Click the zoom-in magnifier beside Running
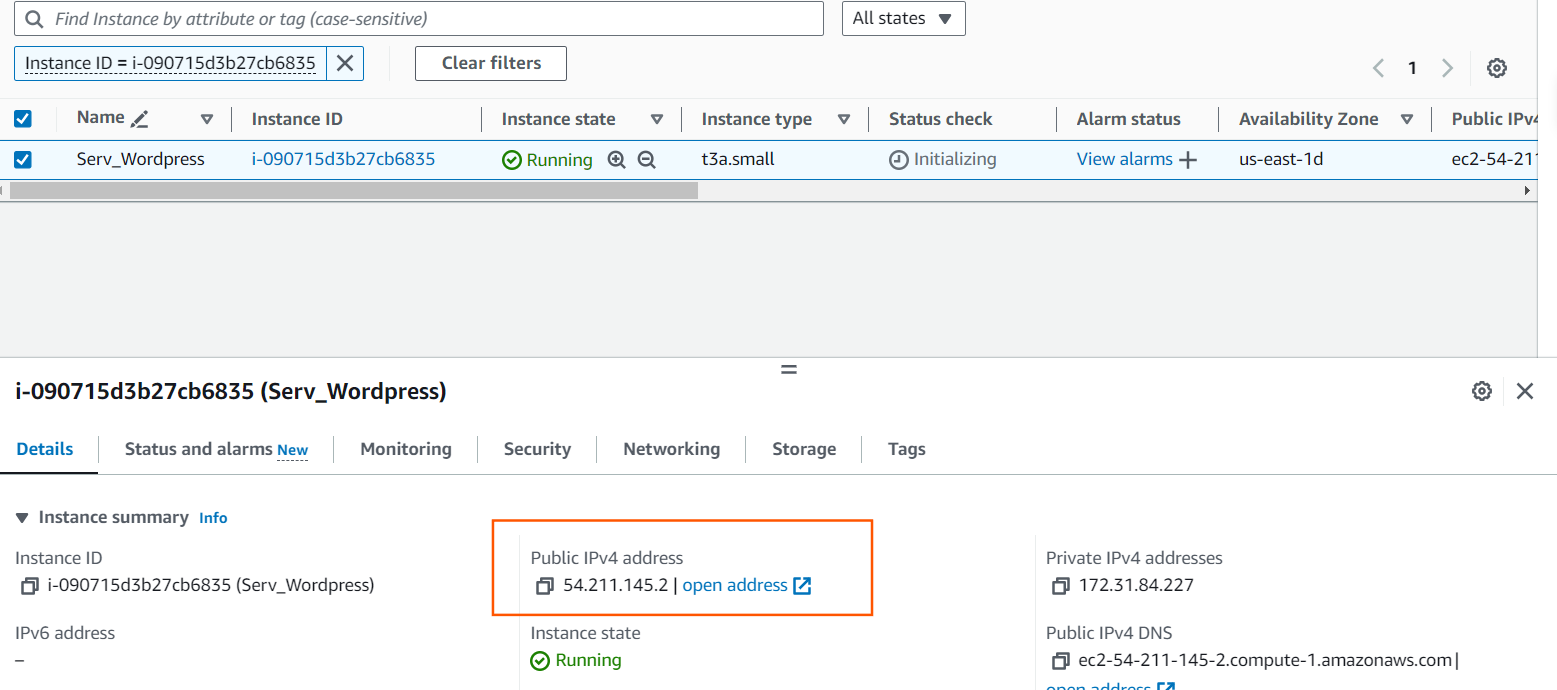Image resolution: width=1557 pixels, height=690 pixels. pos(617,160)
